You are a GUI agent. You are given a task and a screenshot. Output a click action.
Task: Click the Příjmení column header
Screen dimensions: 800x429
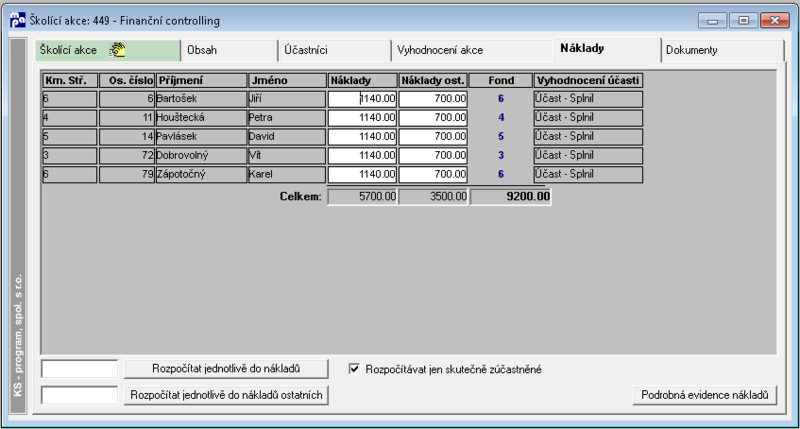(202, 81)
